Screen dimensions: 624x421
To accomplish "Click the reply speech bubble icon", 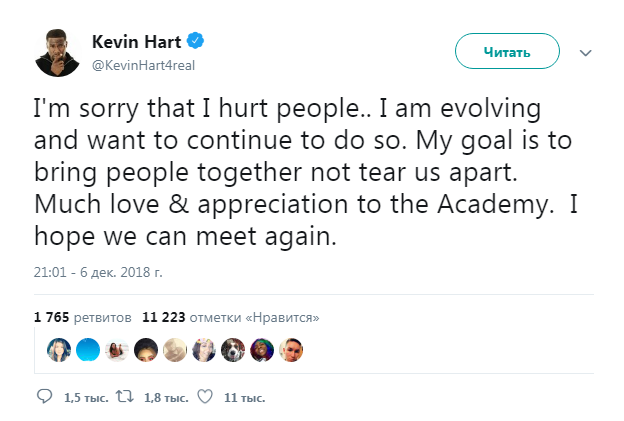I will coord(44,397).
